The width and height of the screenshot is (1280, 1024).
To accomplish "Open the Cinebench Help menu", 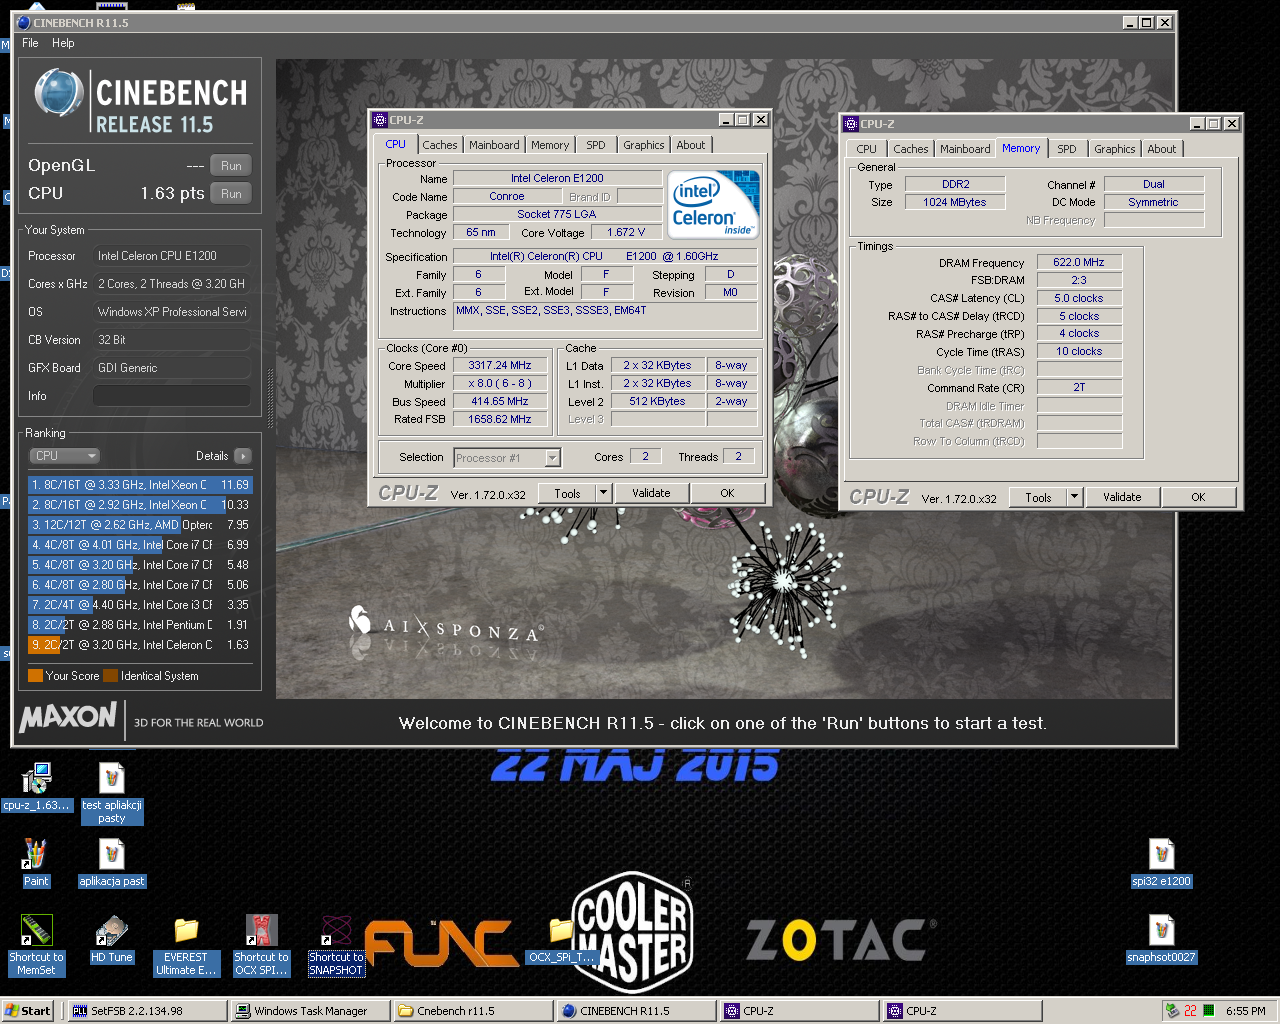I will [63, 43].
